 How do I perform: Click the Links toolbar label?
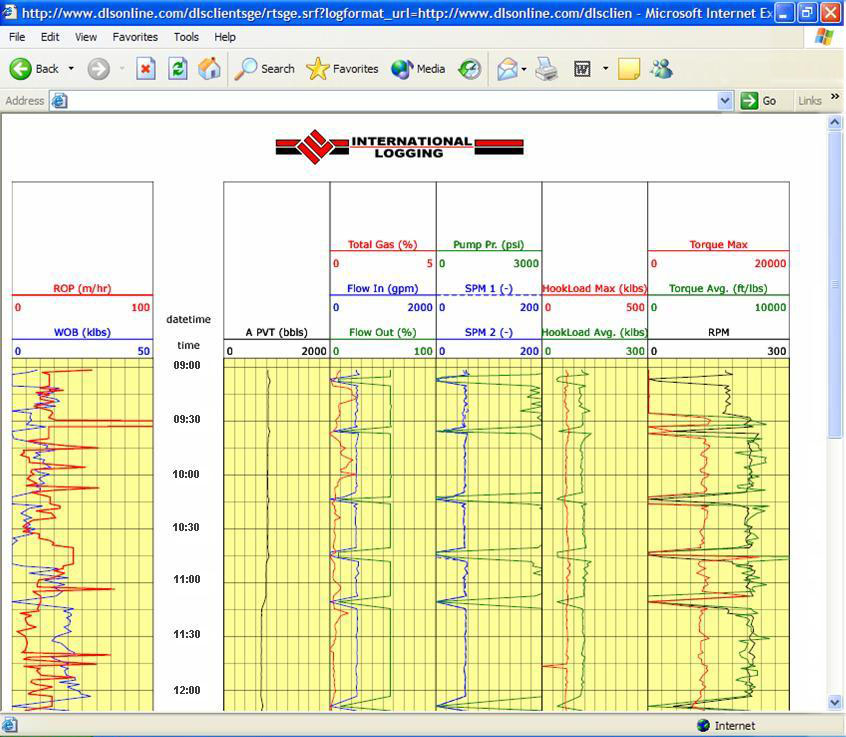tap(809, 101)
